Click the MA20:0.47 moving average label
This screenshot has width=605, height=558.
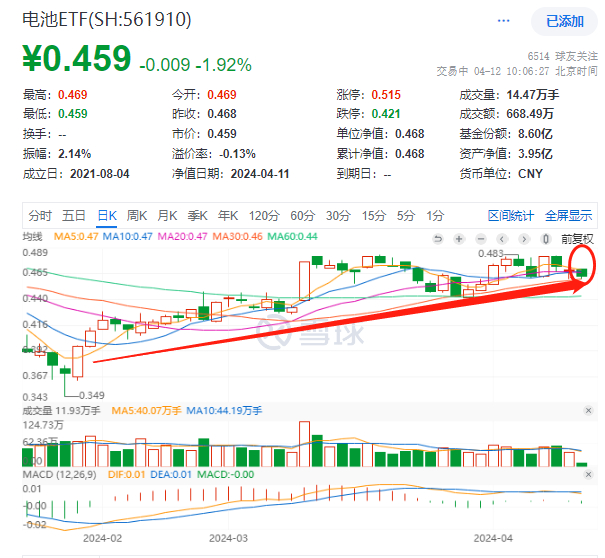182,236
